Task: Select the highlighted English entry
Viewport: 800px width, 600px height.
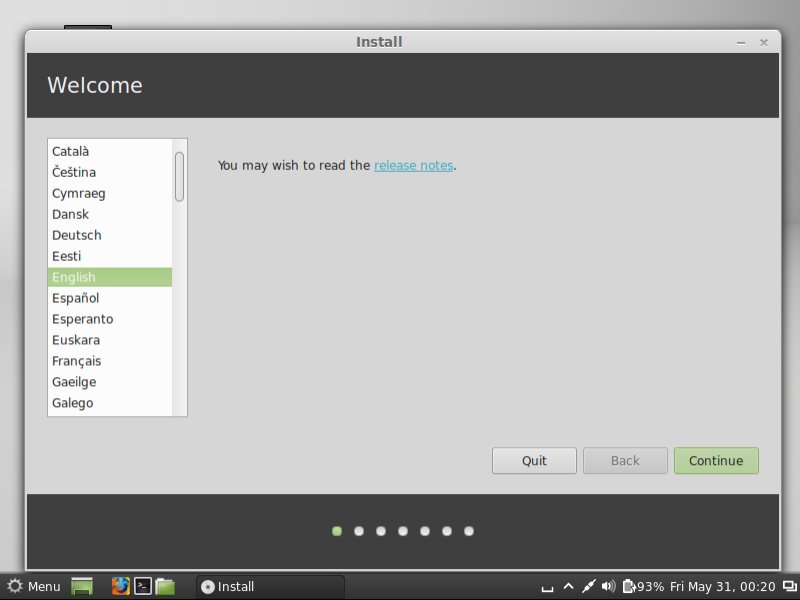Action: tap(110, 277)
